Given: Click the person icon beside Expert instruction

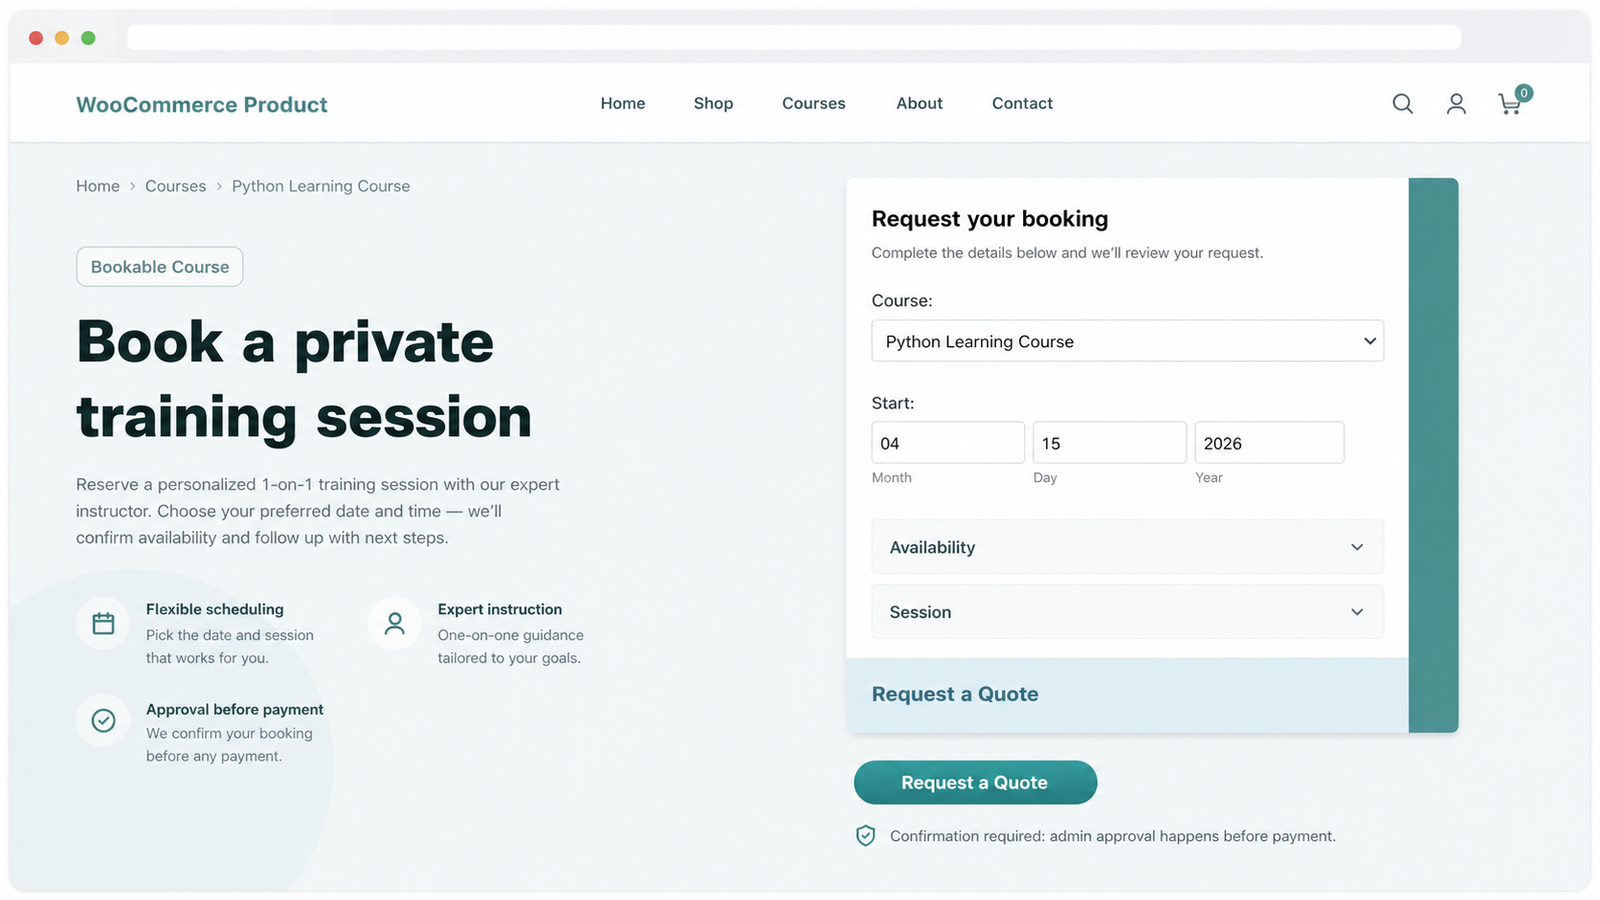Looking at the screenshot, I should tap(395, 624).
